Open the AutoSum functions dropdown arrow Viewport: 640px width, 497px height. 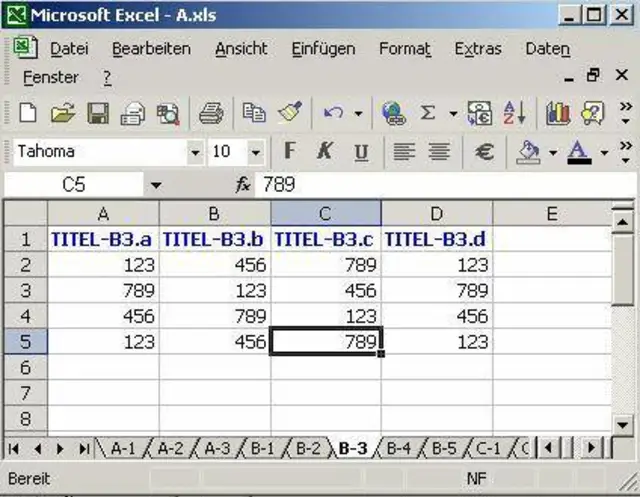coord(453,113)
